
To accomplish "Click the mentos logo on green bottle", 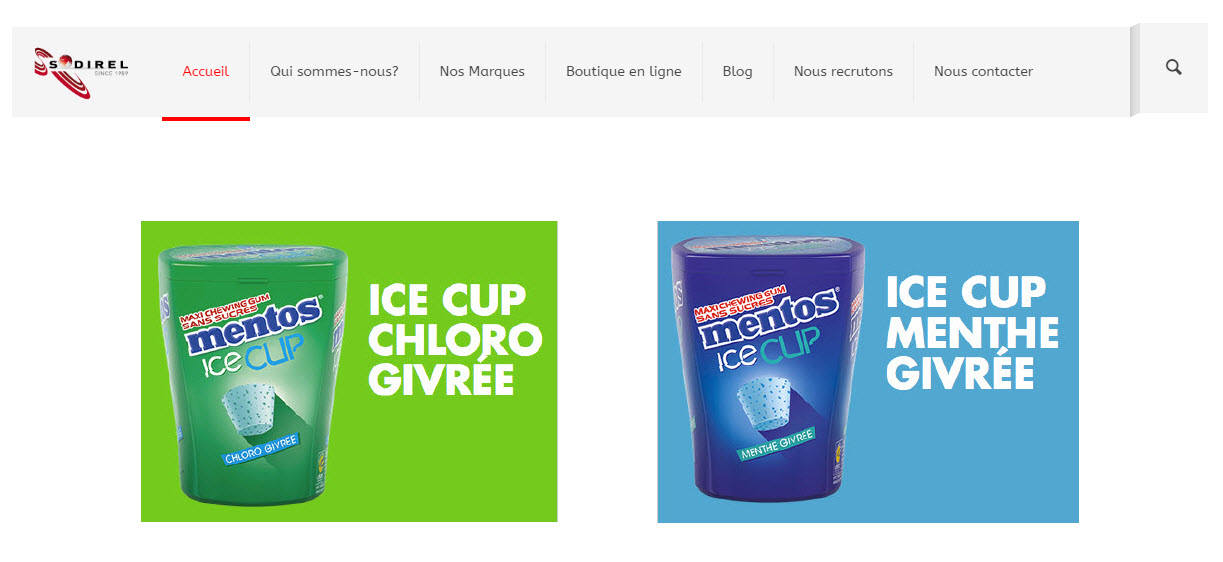I will pos(256,326).
